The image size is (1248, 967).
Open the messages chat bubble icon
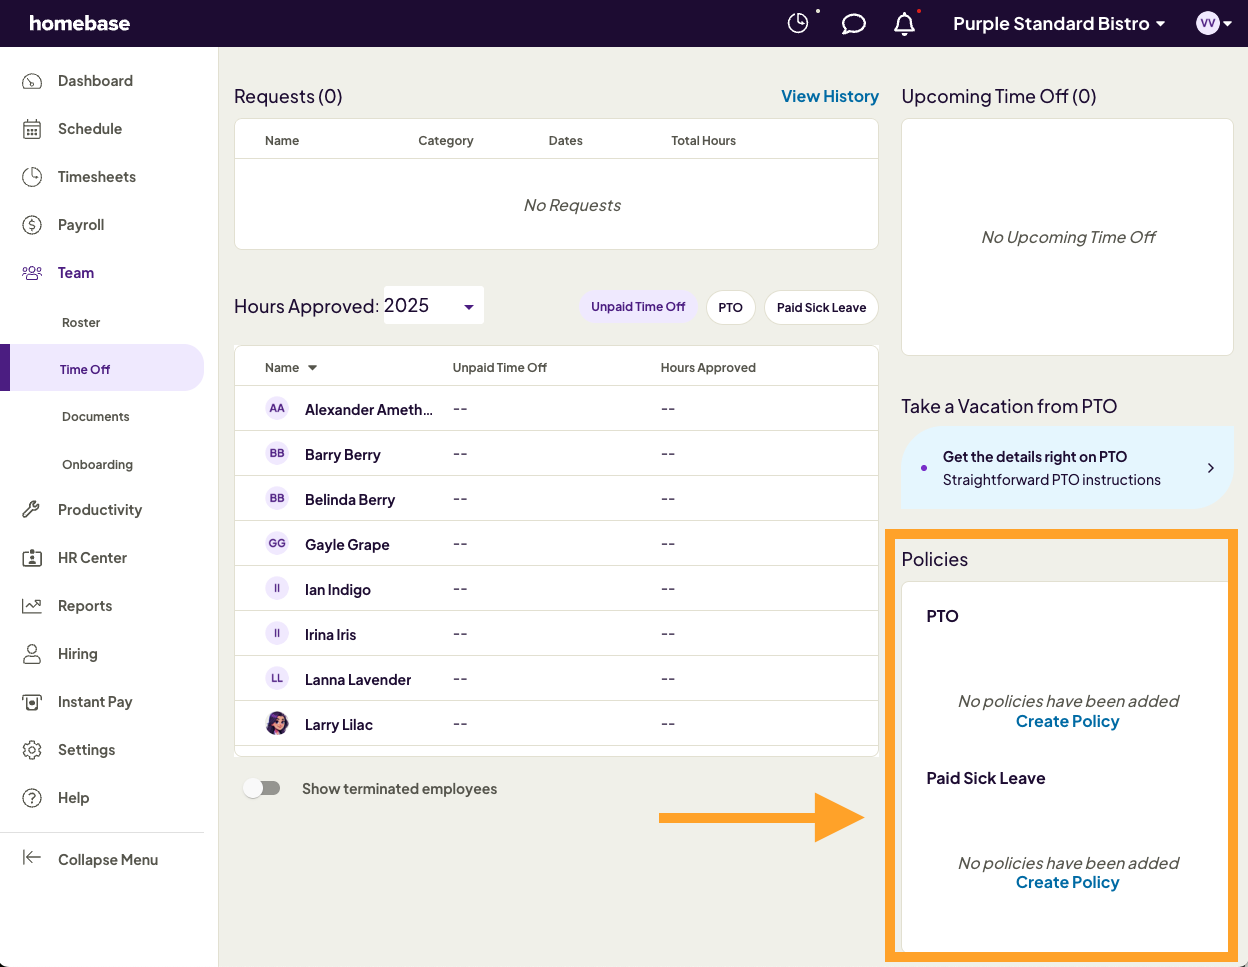(x=853, y=23)
